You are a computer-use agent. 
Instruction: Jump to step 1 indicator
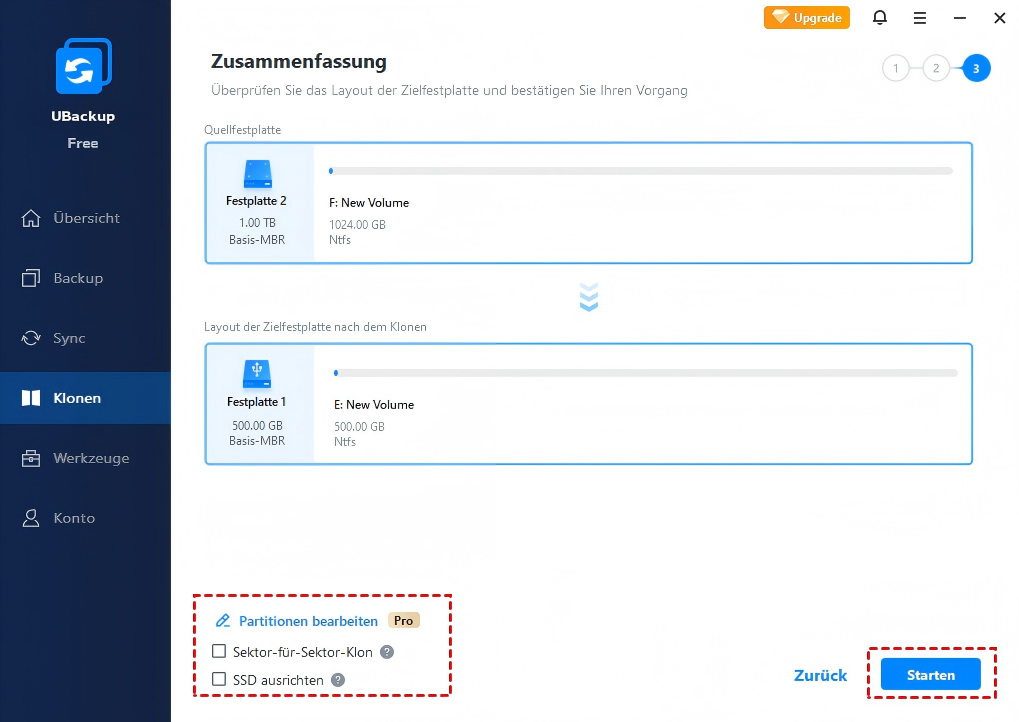895,69
